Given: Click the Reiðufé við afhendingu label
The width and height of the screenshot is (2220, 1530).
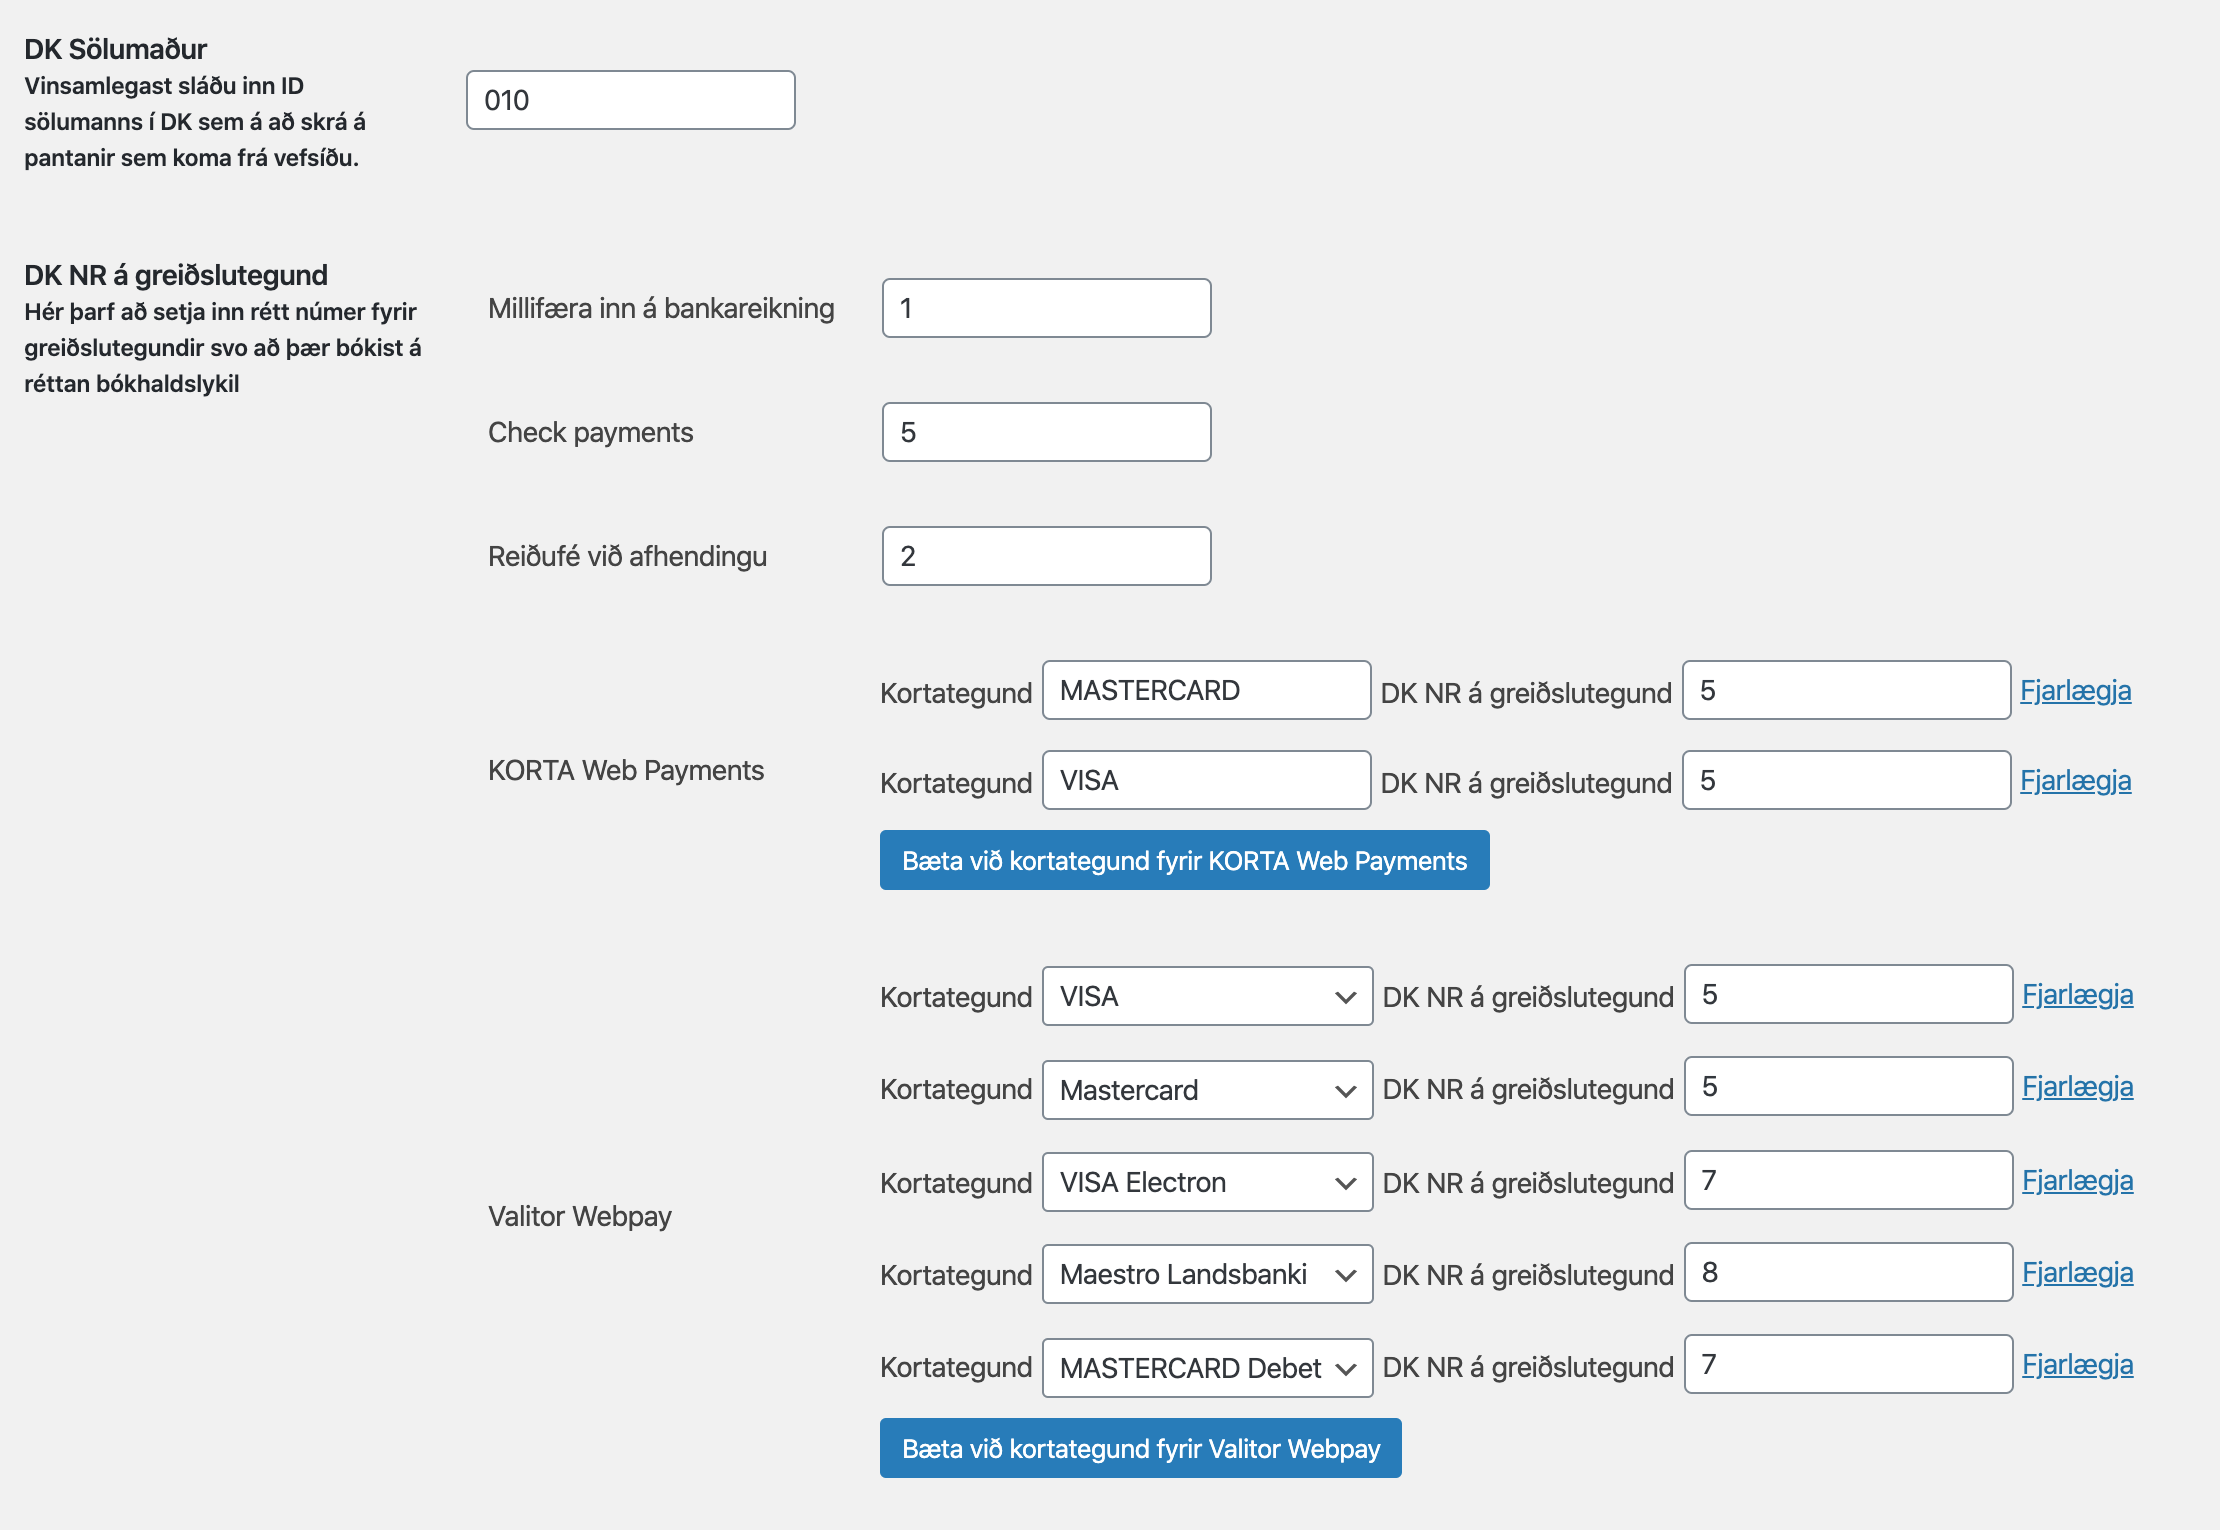Looking at the screenshot, I should click(628, 556).
